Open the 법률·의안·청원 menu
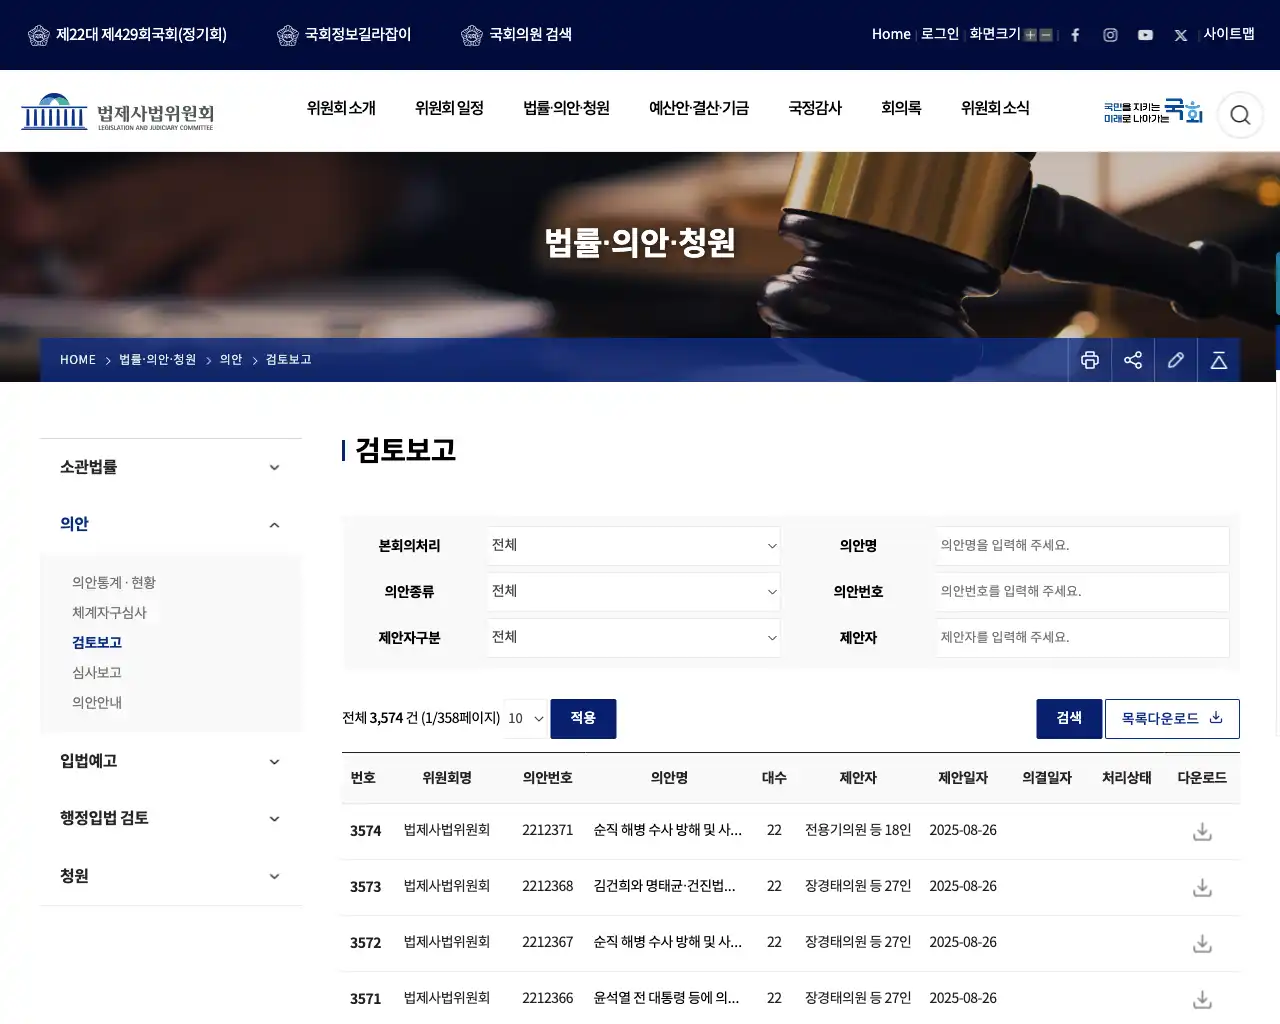This screenshot has width=1280, height=1024. [x=566, y=108]
